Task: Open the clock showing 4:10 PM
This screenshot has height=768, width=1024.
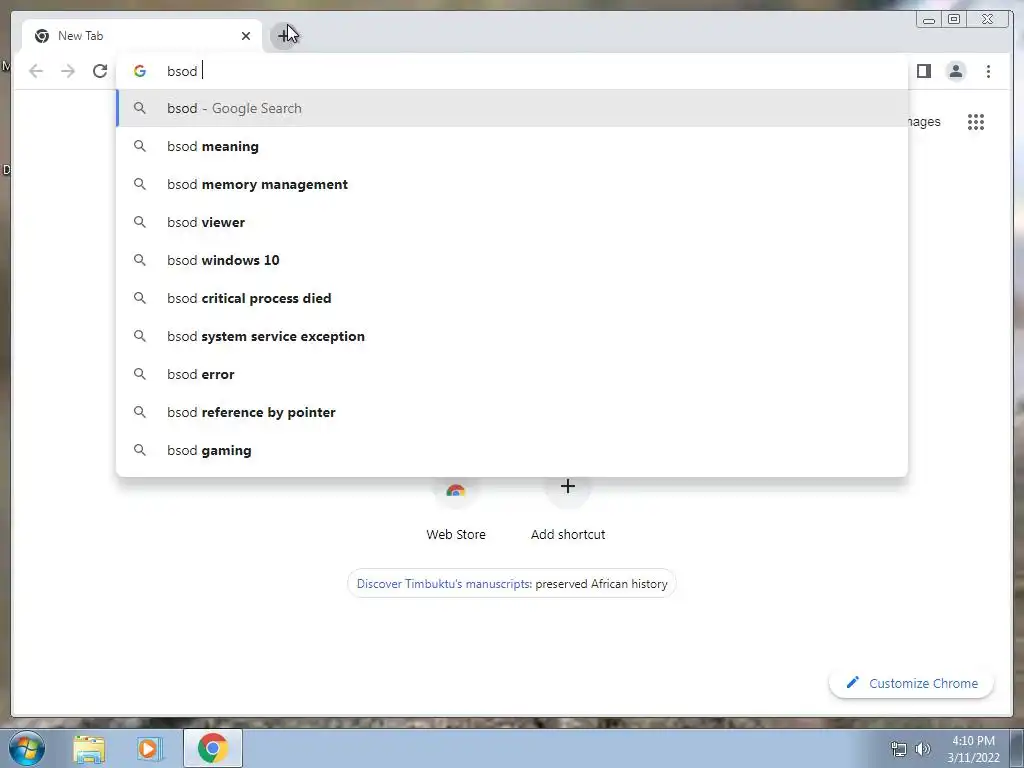Action: 973,749
